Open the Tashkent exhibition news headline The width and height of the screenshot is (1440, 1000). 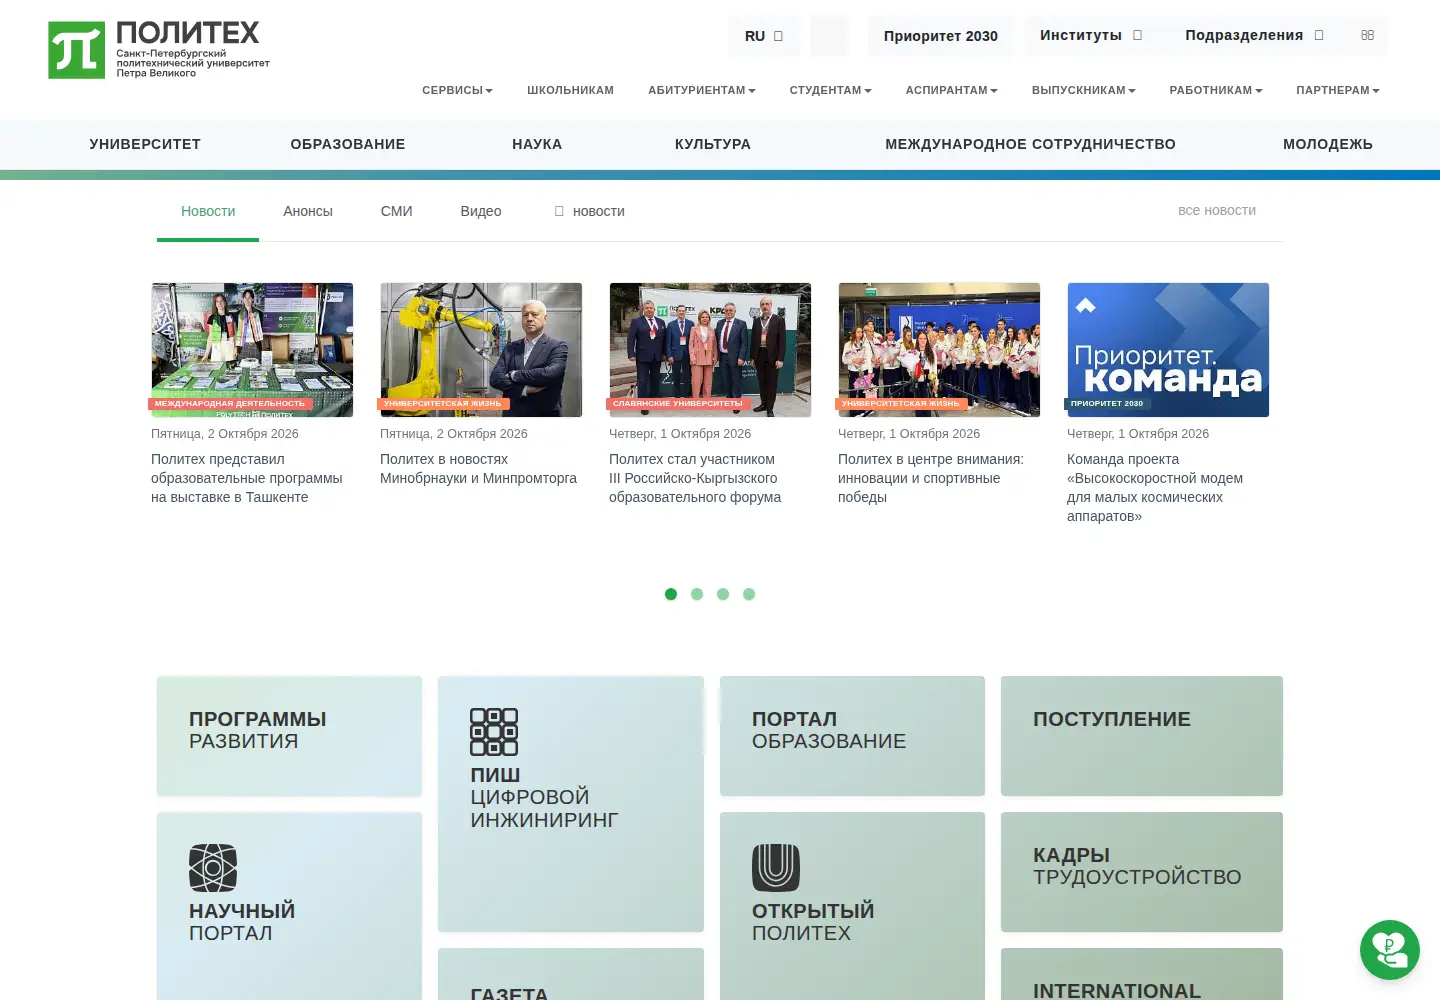[x=247, y=478]
